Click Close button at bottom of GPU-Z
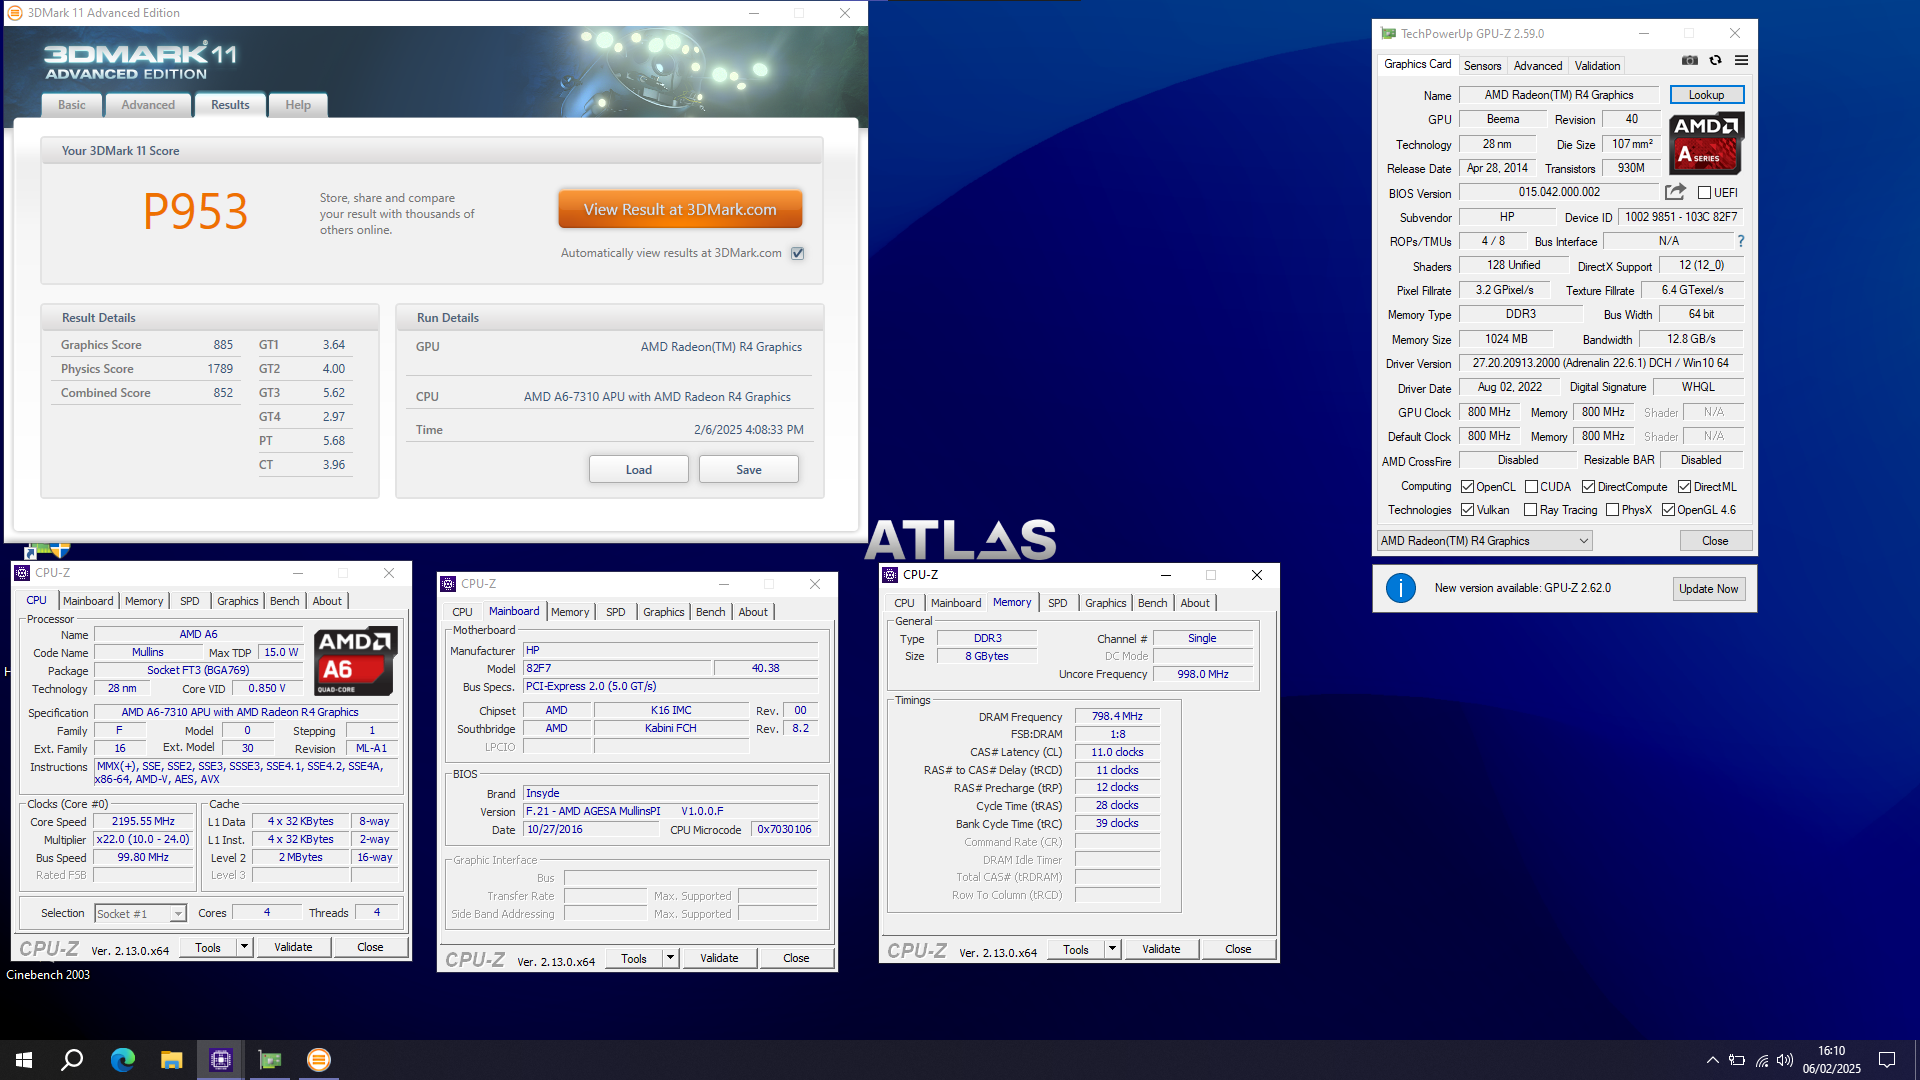Screen dimensions: 1920x1080 pyautogui.click(x=1715, y=541)
